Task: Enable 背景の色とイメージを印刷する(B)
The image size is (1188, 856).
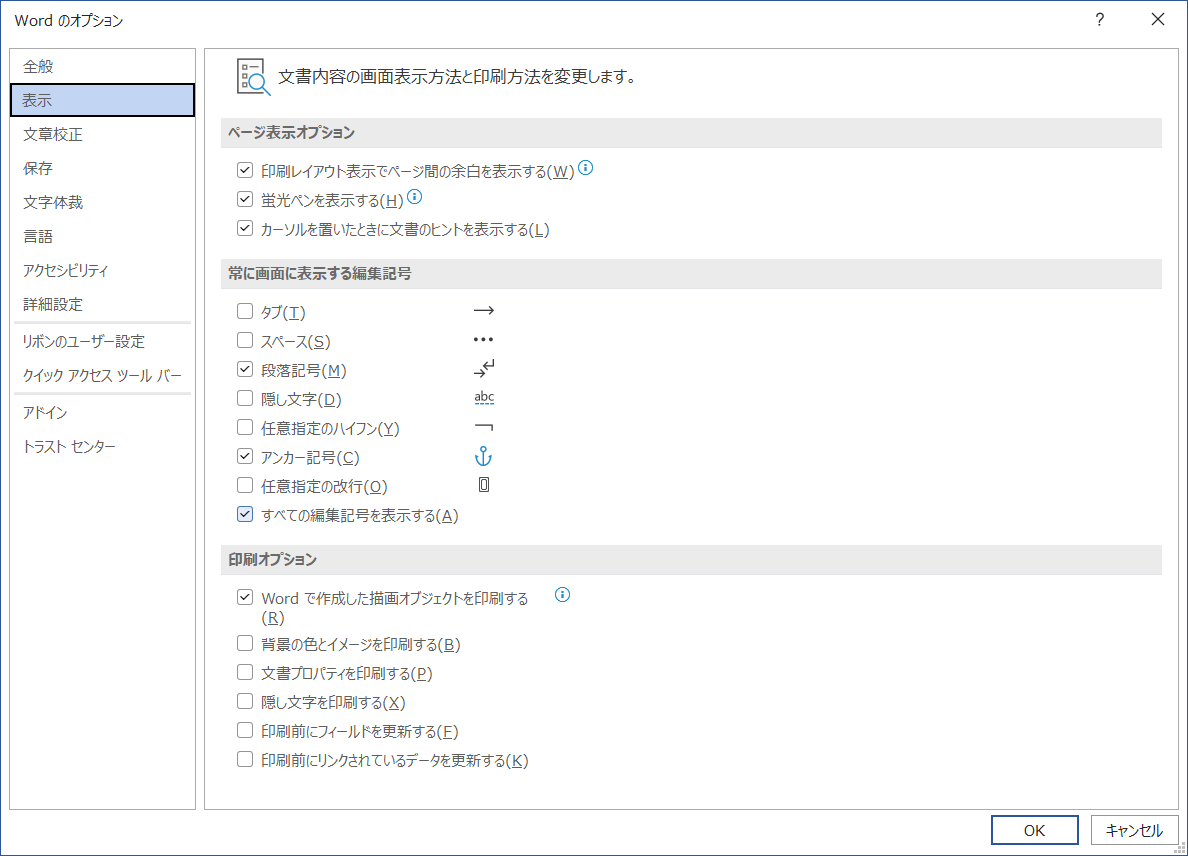Action: click(x=245, y=643)
